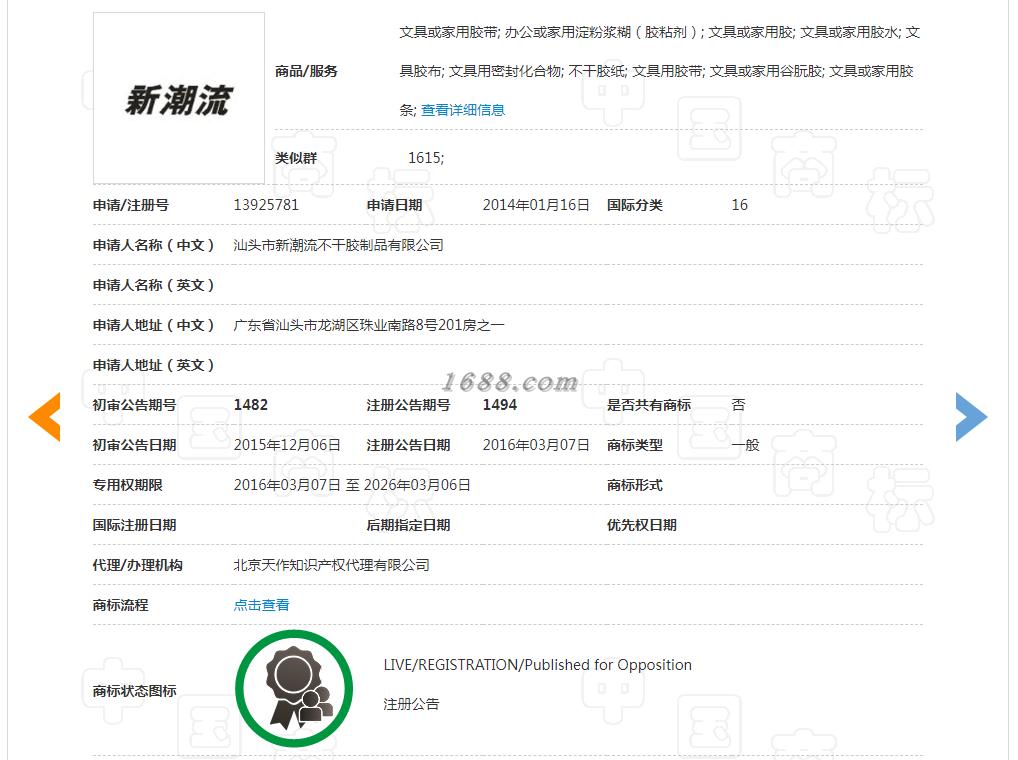Select goods text starting 文具或家用胶带
1018x760 pixels.
coord(660,71)
